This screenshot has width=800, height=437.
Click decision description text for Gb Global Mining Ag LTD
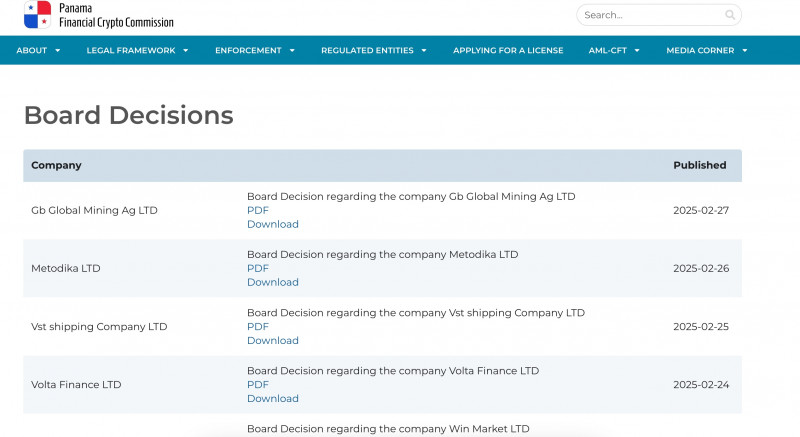(x=411, y=196)
